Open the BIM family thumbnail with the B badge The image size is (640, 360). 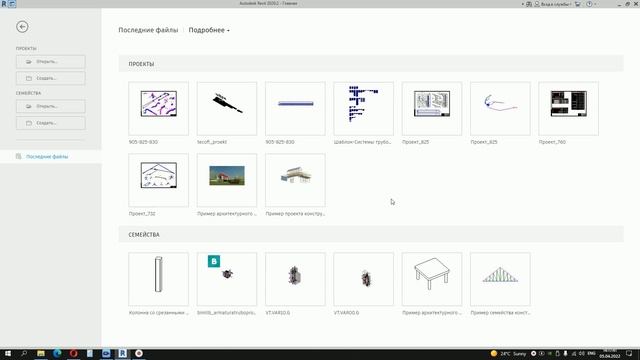(x=227, y=279)
